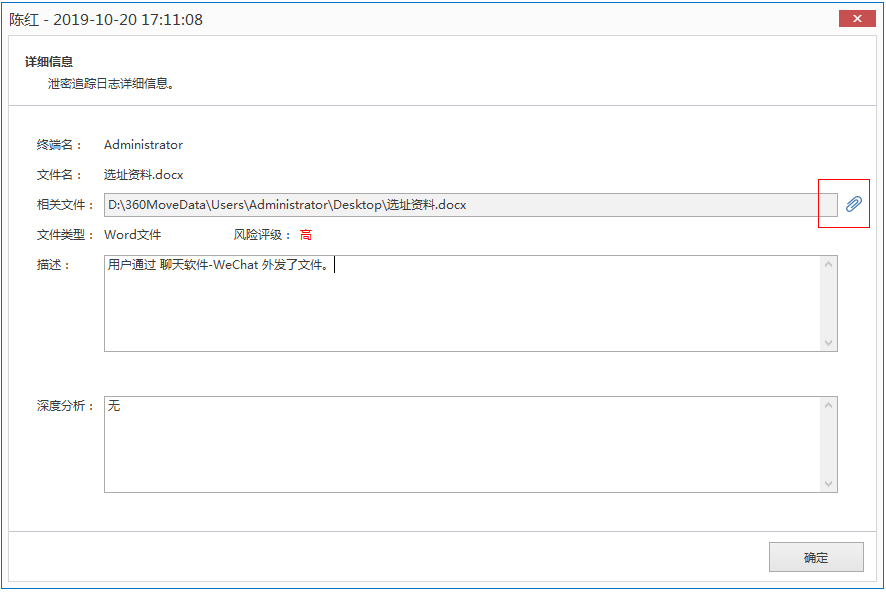Focus the 描述 text box
The image size is (886, 594).
click(460, 303)
